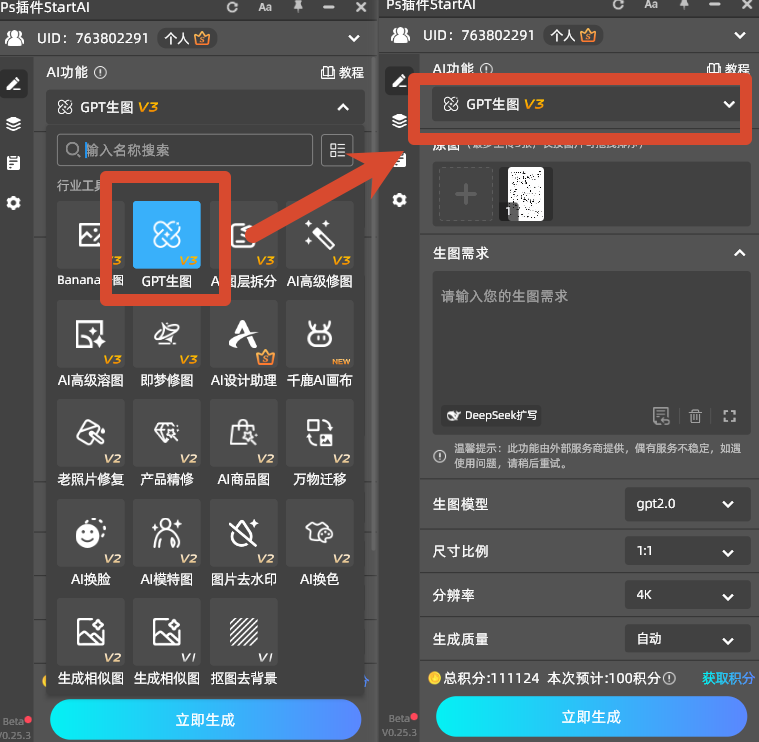Select the 抠图去背景 tool
Viewport: 759px width, 742px height.
pyautogui.click(x=243, y=632)
